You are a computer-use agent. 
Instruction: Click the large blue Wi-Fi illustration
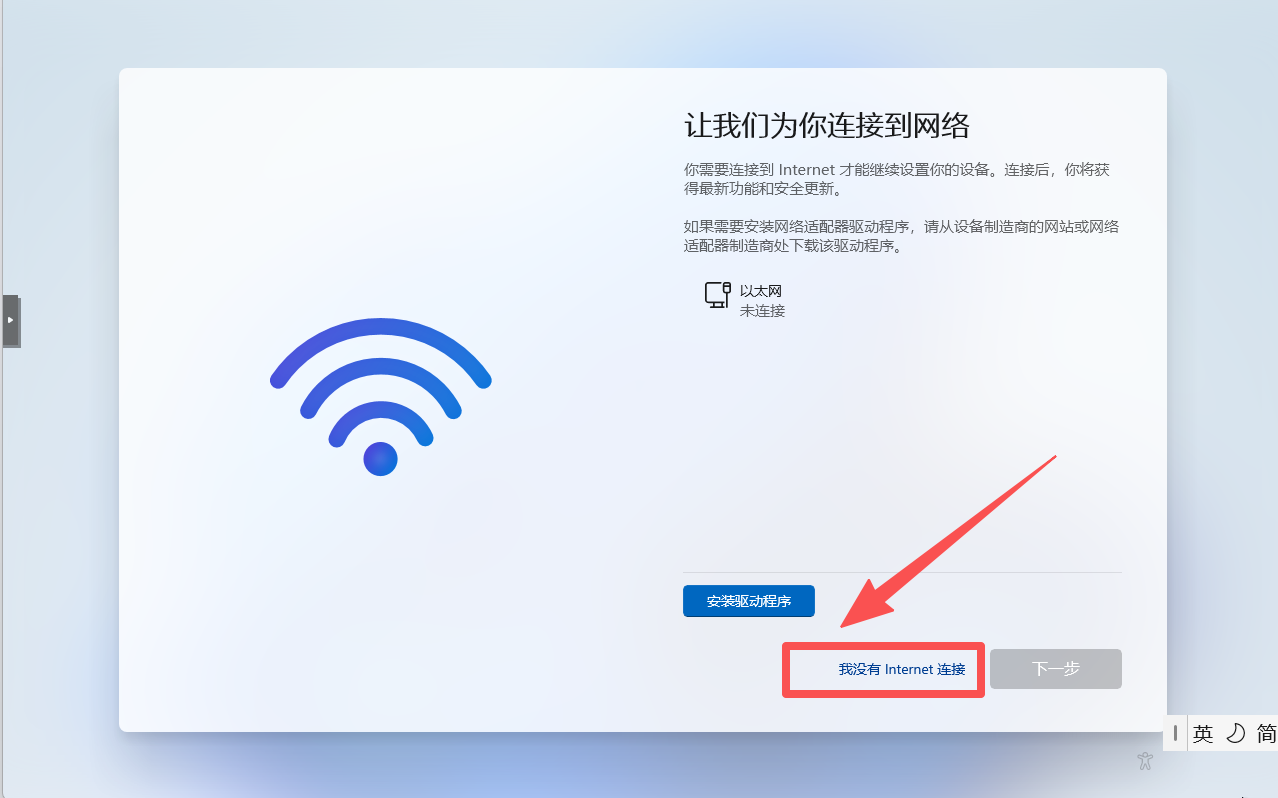click(x=380, y=396)
